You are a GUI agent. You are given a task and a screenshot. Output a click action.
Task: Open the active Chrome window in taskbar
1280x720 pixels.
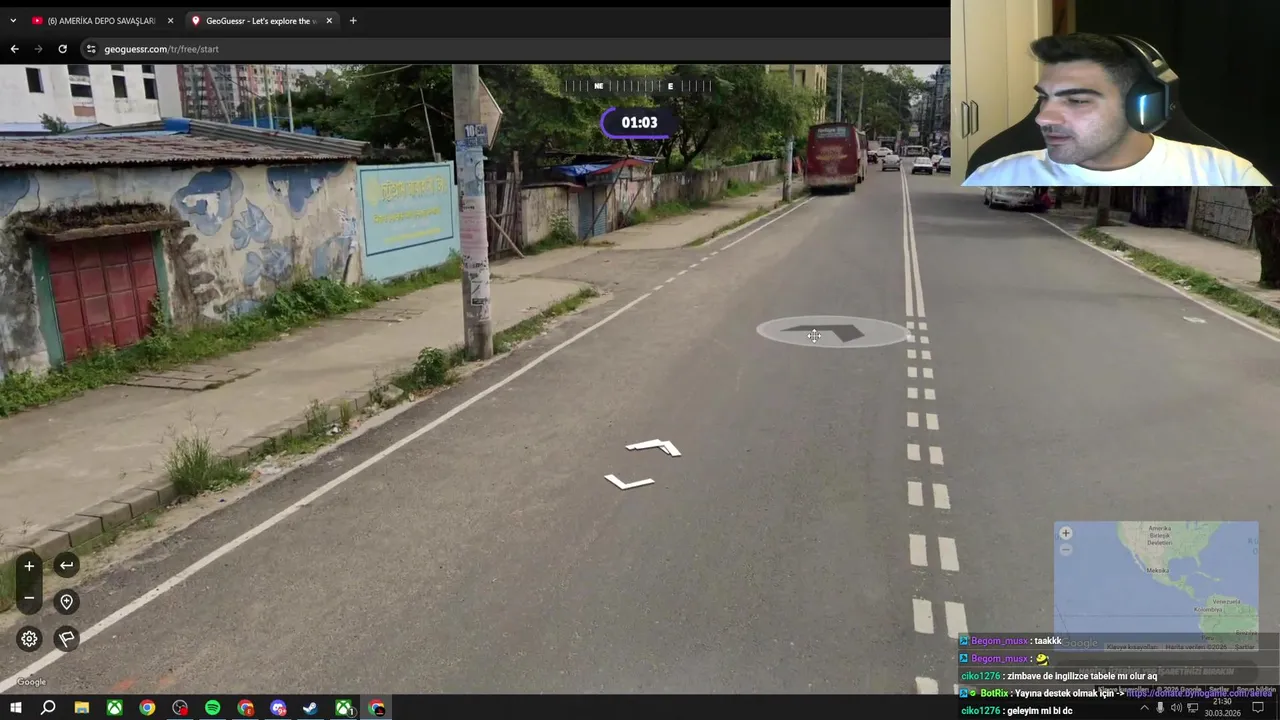pyautogui.click(x=376, y=708)
